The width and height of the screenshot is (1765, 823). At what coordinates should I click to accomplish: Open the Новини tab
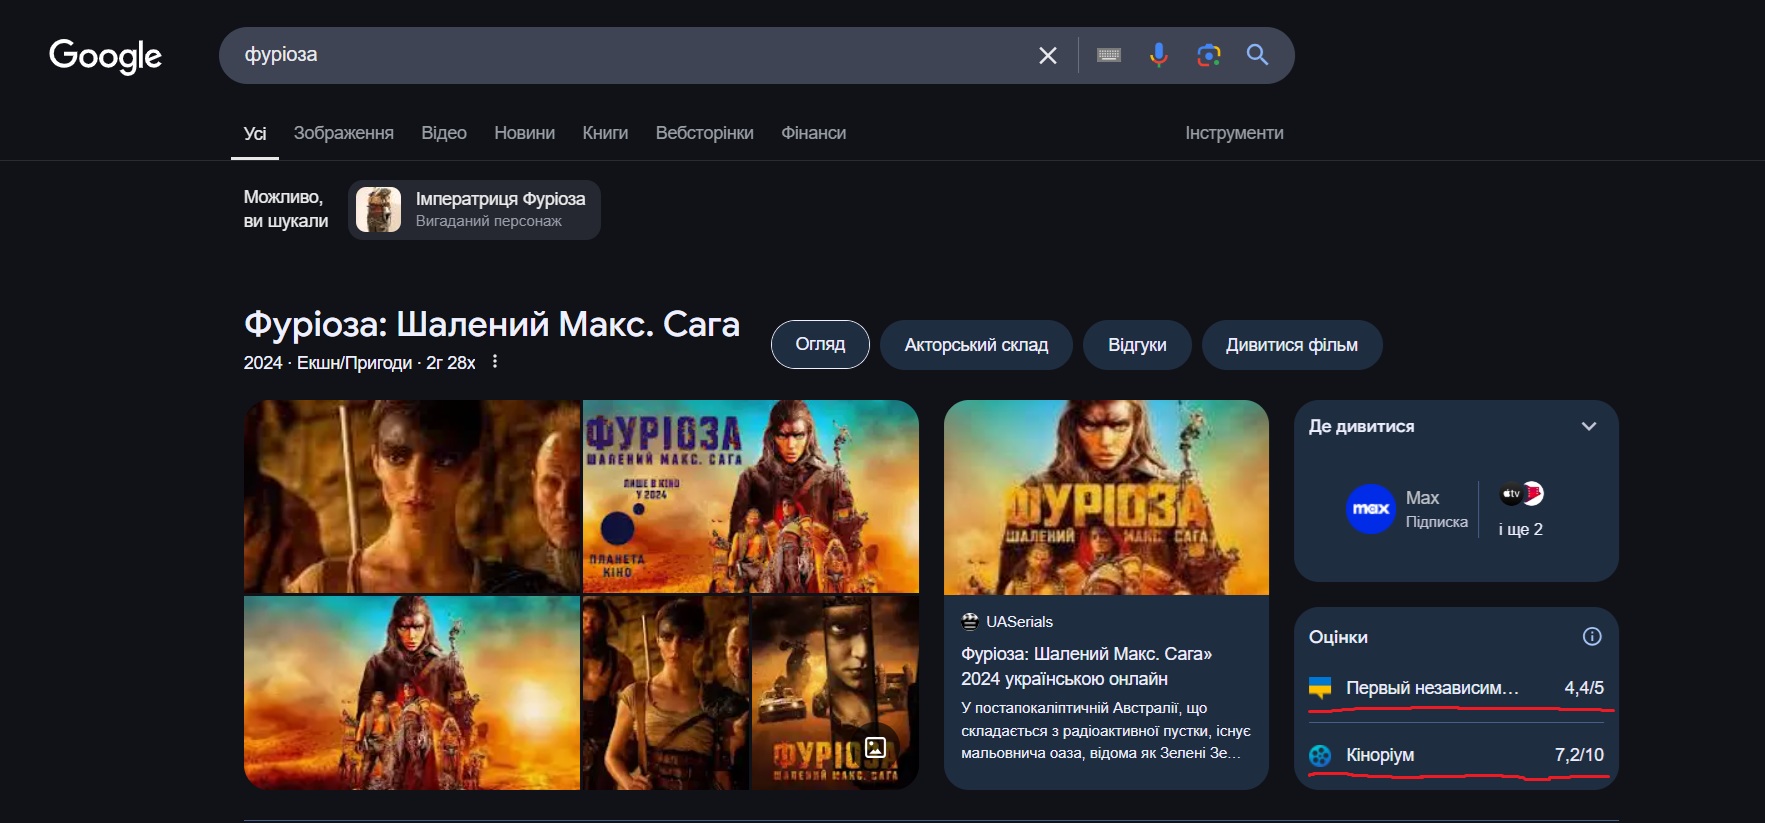pyautogui.click(x=524, y=133)
